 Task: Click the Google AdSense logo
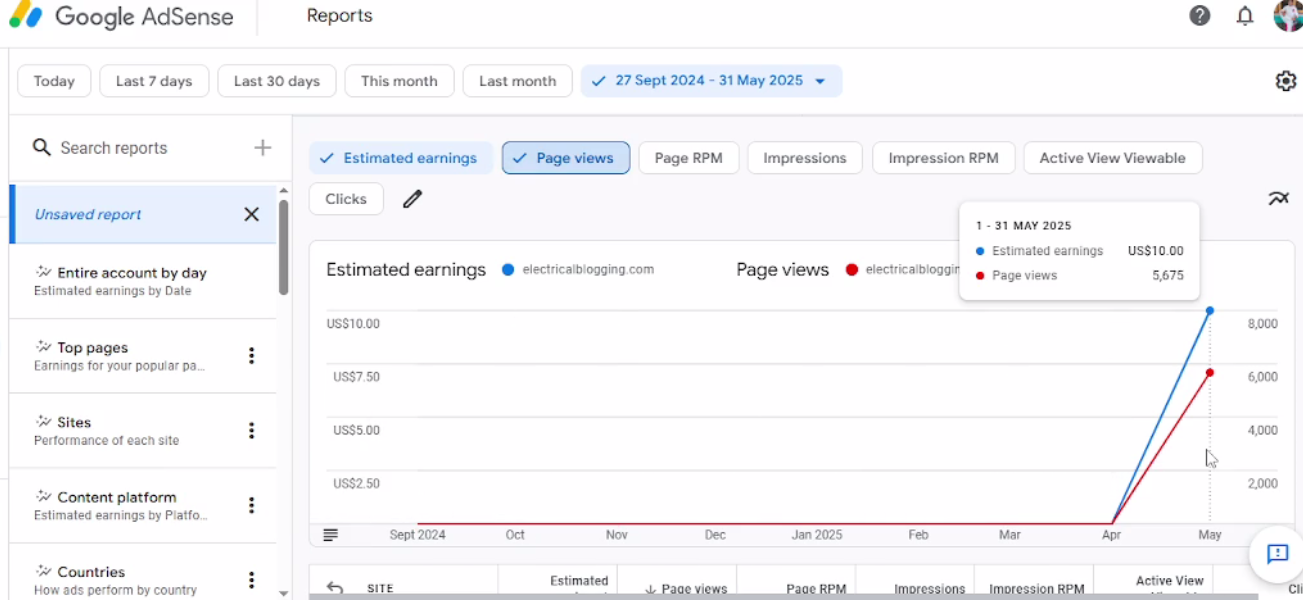tap(121, 16)
